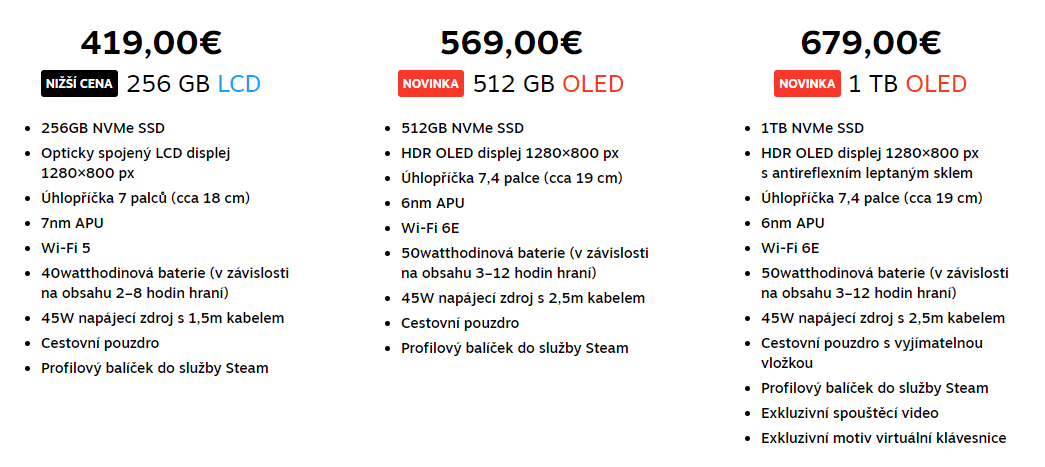Select the Exkluzivní spouštěcí video item
The width and height of the screenshot is (1045, 467).
[x=849, y=413]
